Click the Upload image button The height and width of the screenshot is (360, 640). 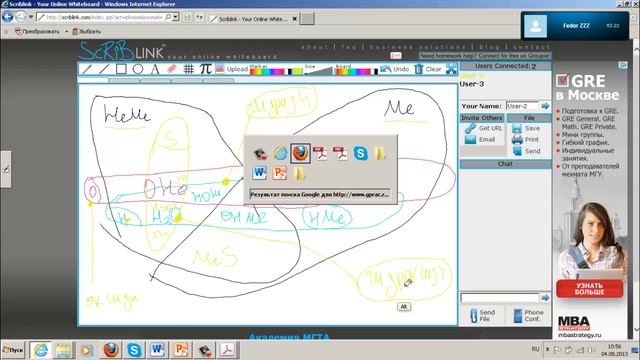[x=232, y=69]
